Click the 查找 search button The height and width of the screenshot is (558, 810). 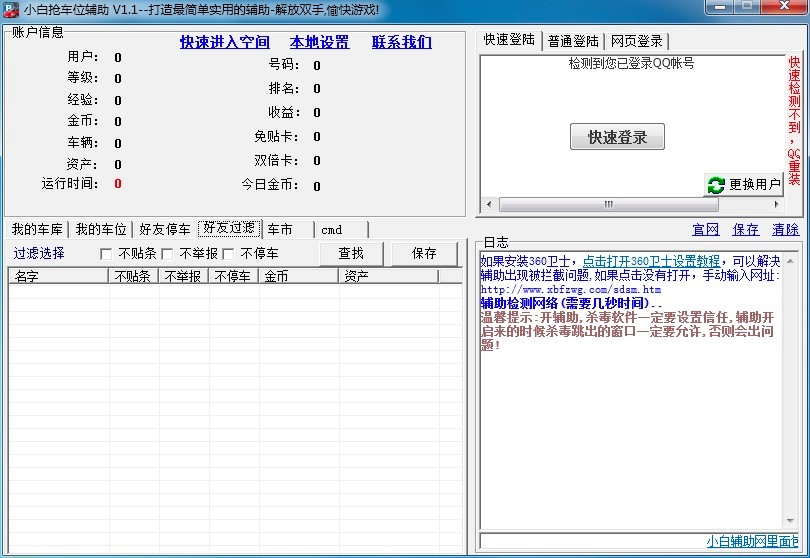pos(351,254)
